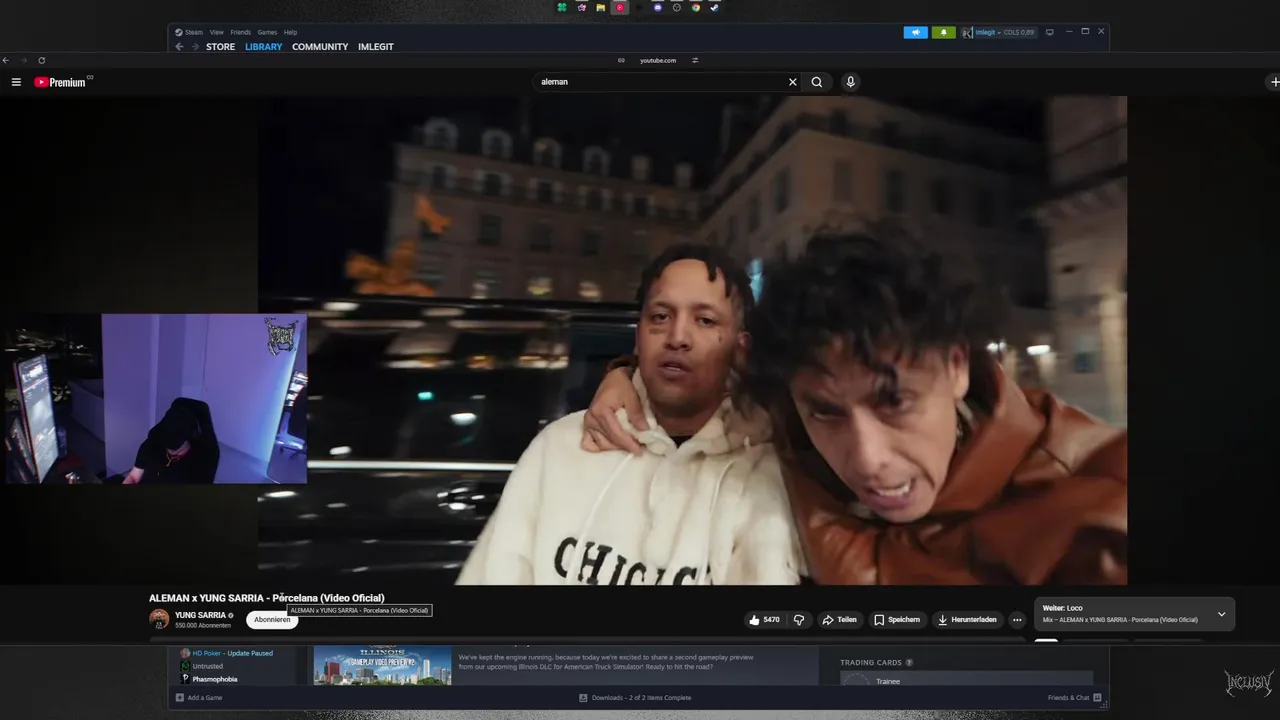Open more actions three-dot menu
Image resolution: width=1280 pixels, height=720 pixels.
pos(1017,620)
